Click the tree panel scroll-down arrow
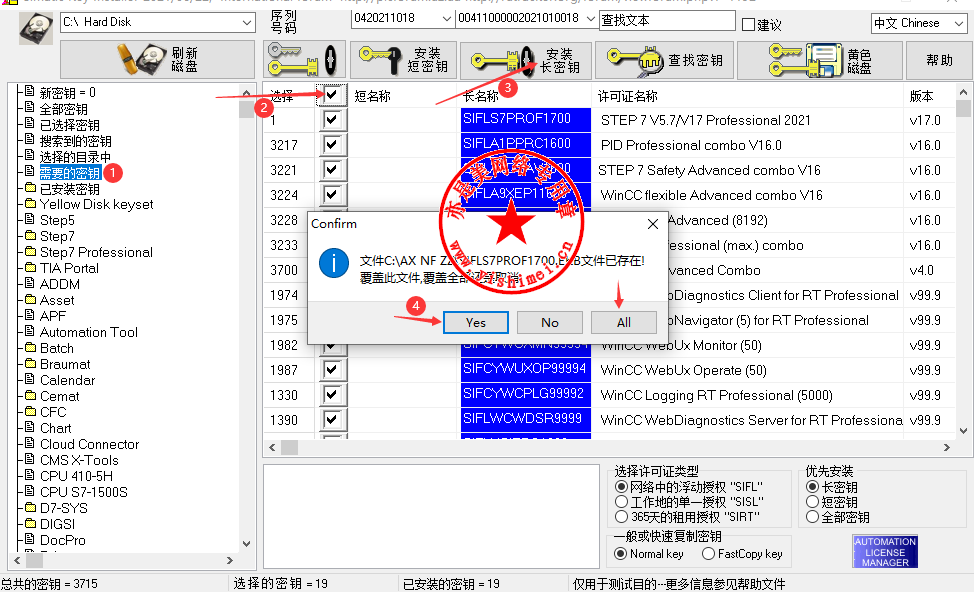 point(247,544)
